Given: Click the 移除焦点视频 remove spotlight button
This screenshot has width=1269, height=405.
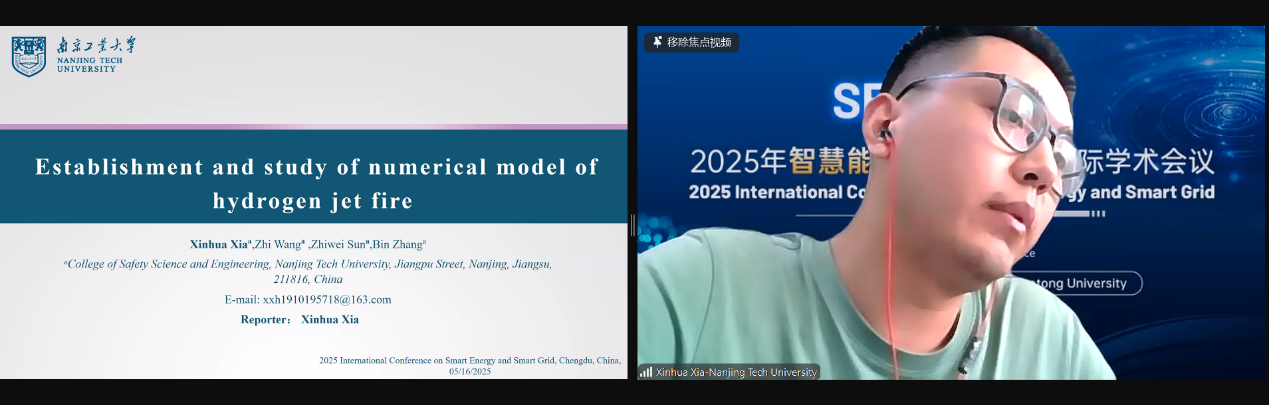Looking at the screenshot, I should click(x=699, y=42).
